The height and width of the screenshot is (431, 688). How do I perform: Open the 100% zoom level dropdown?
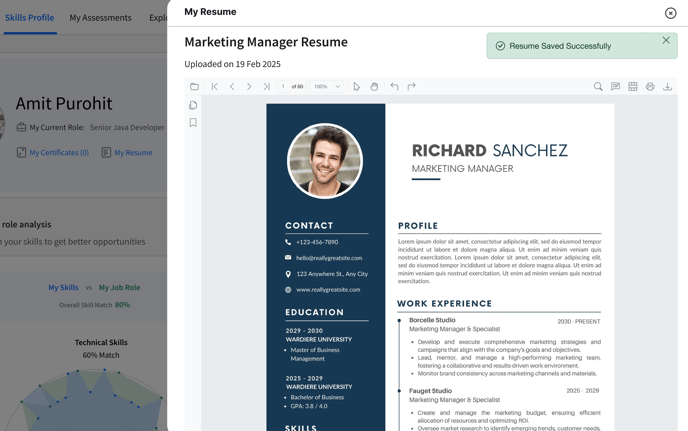tap(326, 86)
